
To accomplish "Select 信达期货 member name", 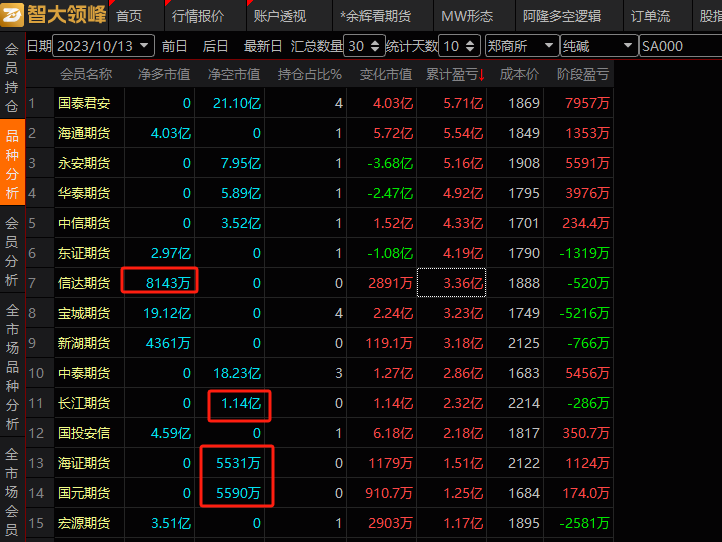I will [84, 283].
